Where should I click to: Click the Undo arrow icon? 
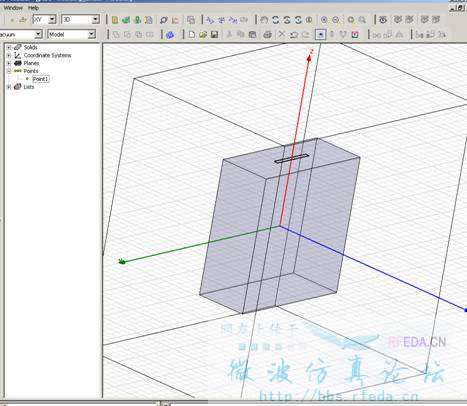(x=294, y=34)
